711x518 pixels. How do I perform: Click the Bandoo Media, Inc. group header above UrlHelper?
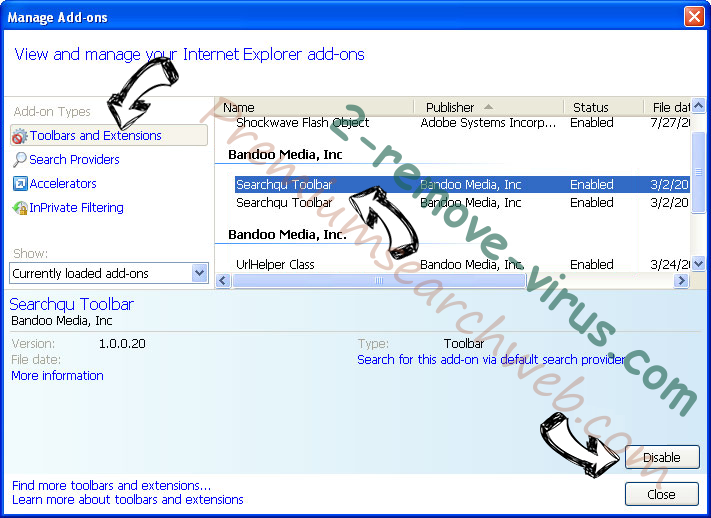[287, 235]
